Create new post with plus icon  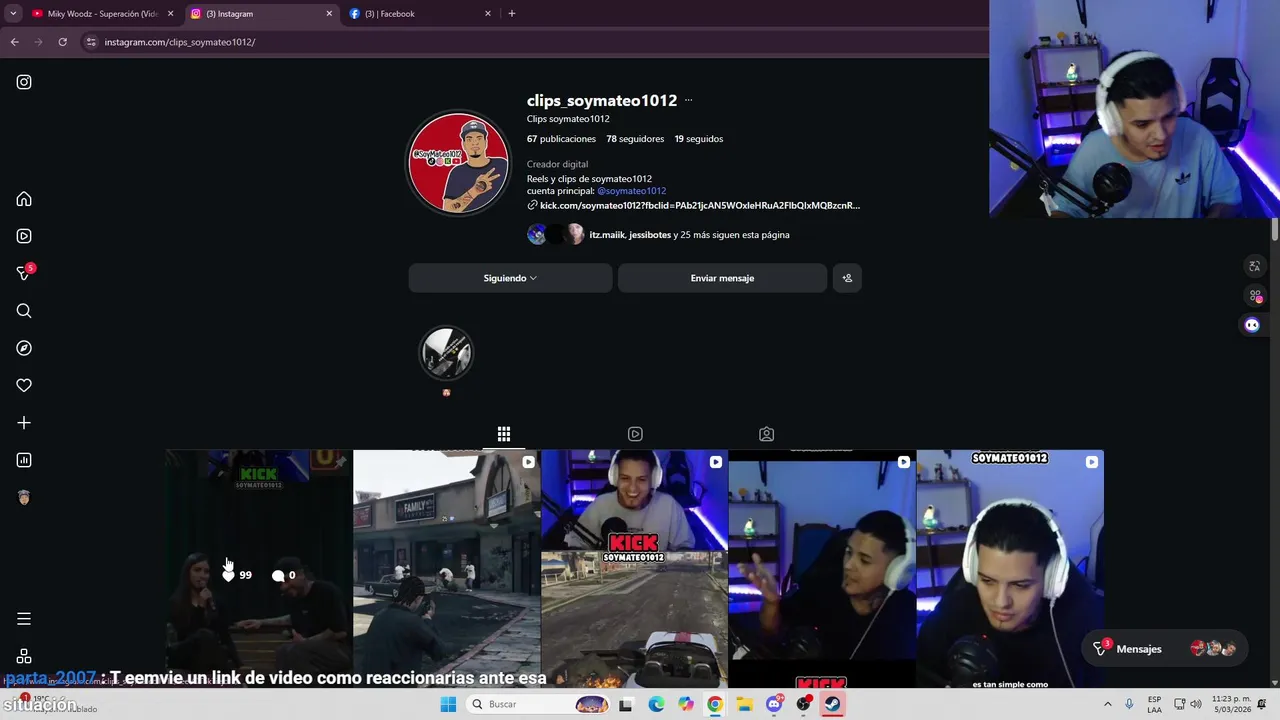24,423
